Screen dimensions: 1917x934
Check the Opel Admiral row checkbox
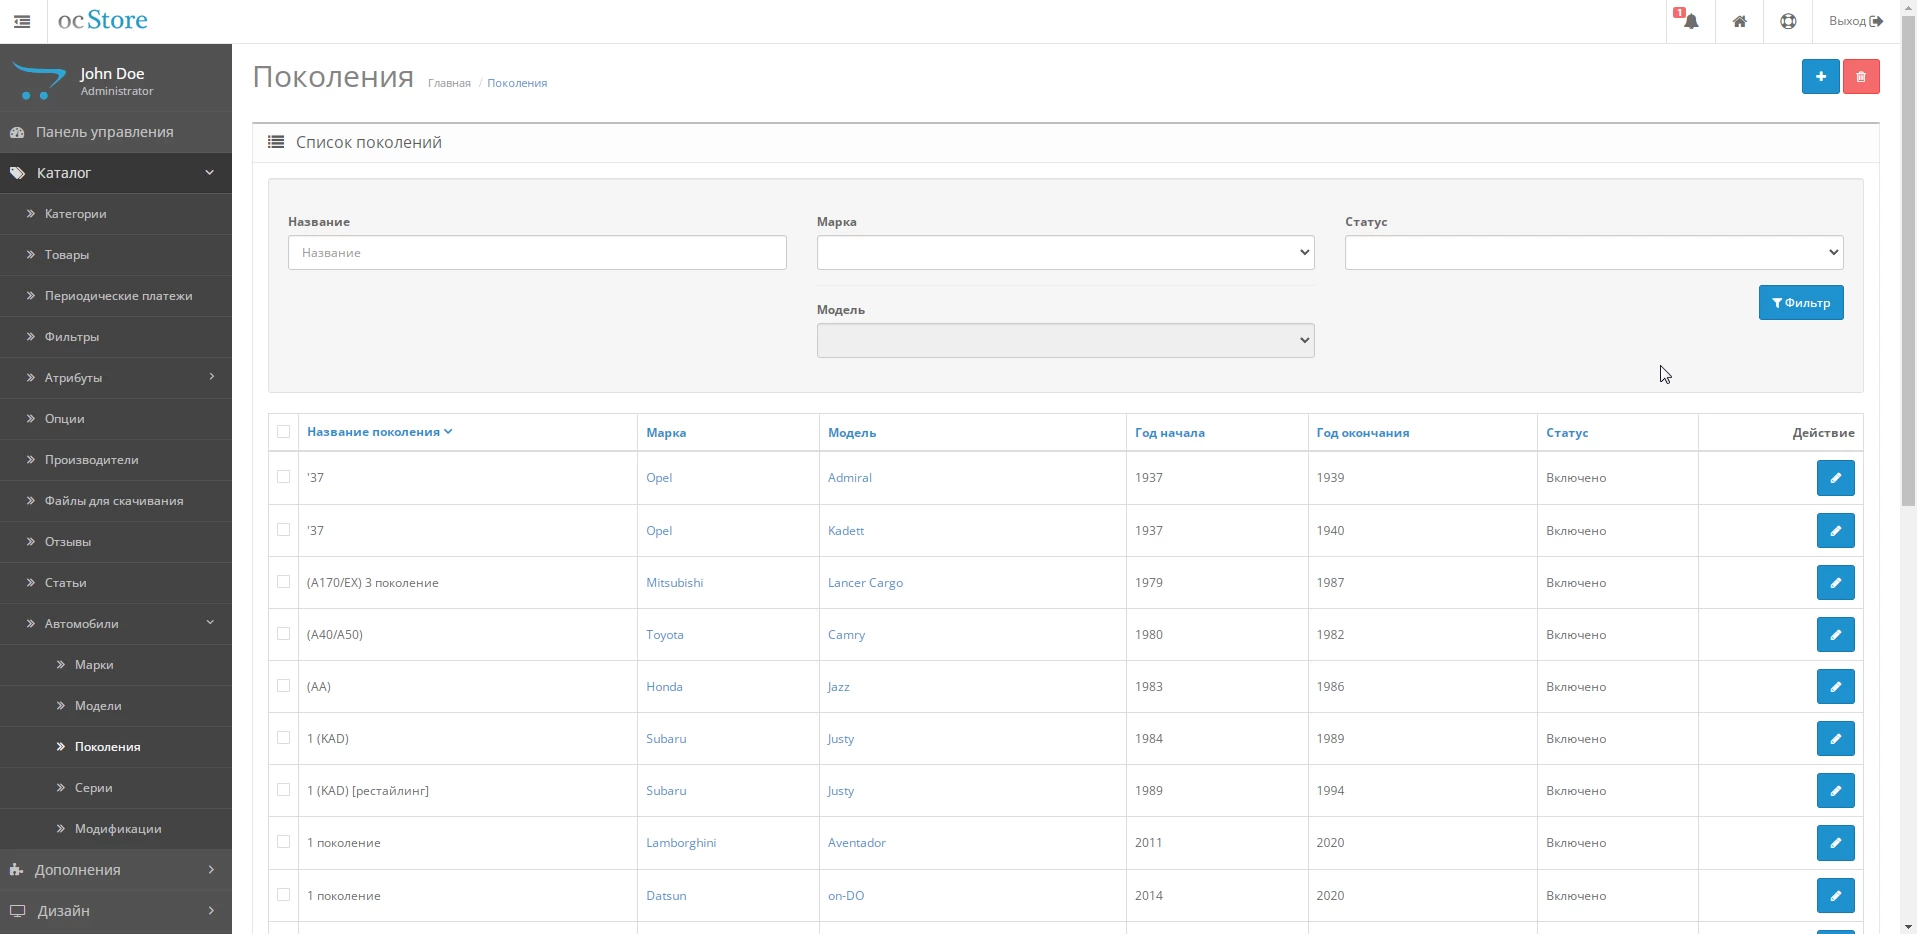284,477
